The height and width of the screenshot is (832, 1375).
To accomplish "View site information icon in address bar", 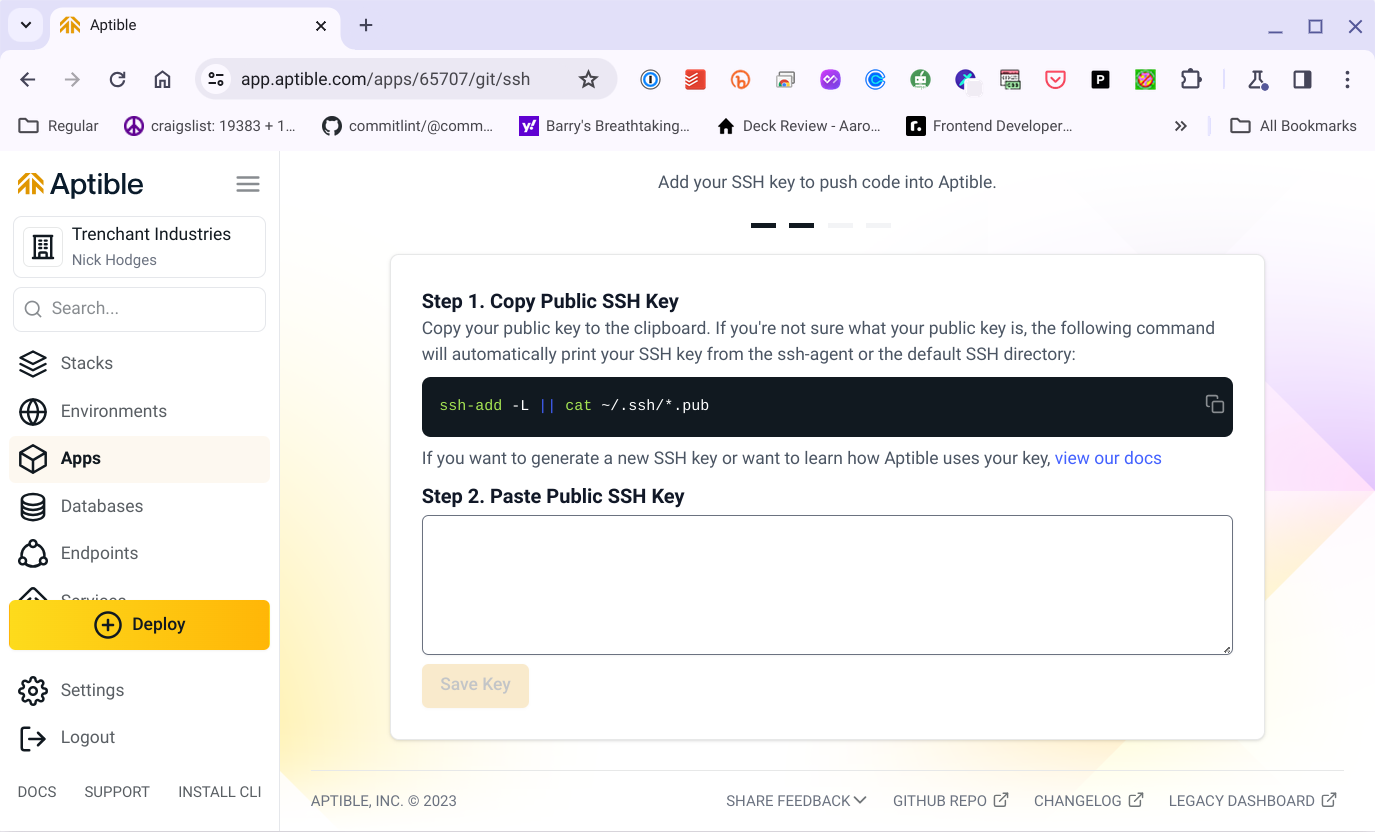I will [215, 80].
